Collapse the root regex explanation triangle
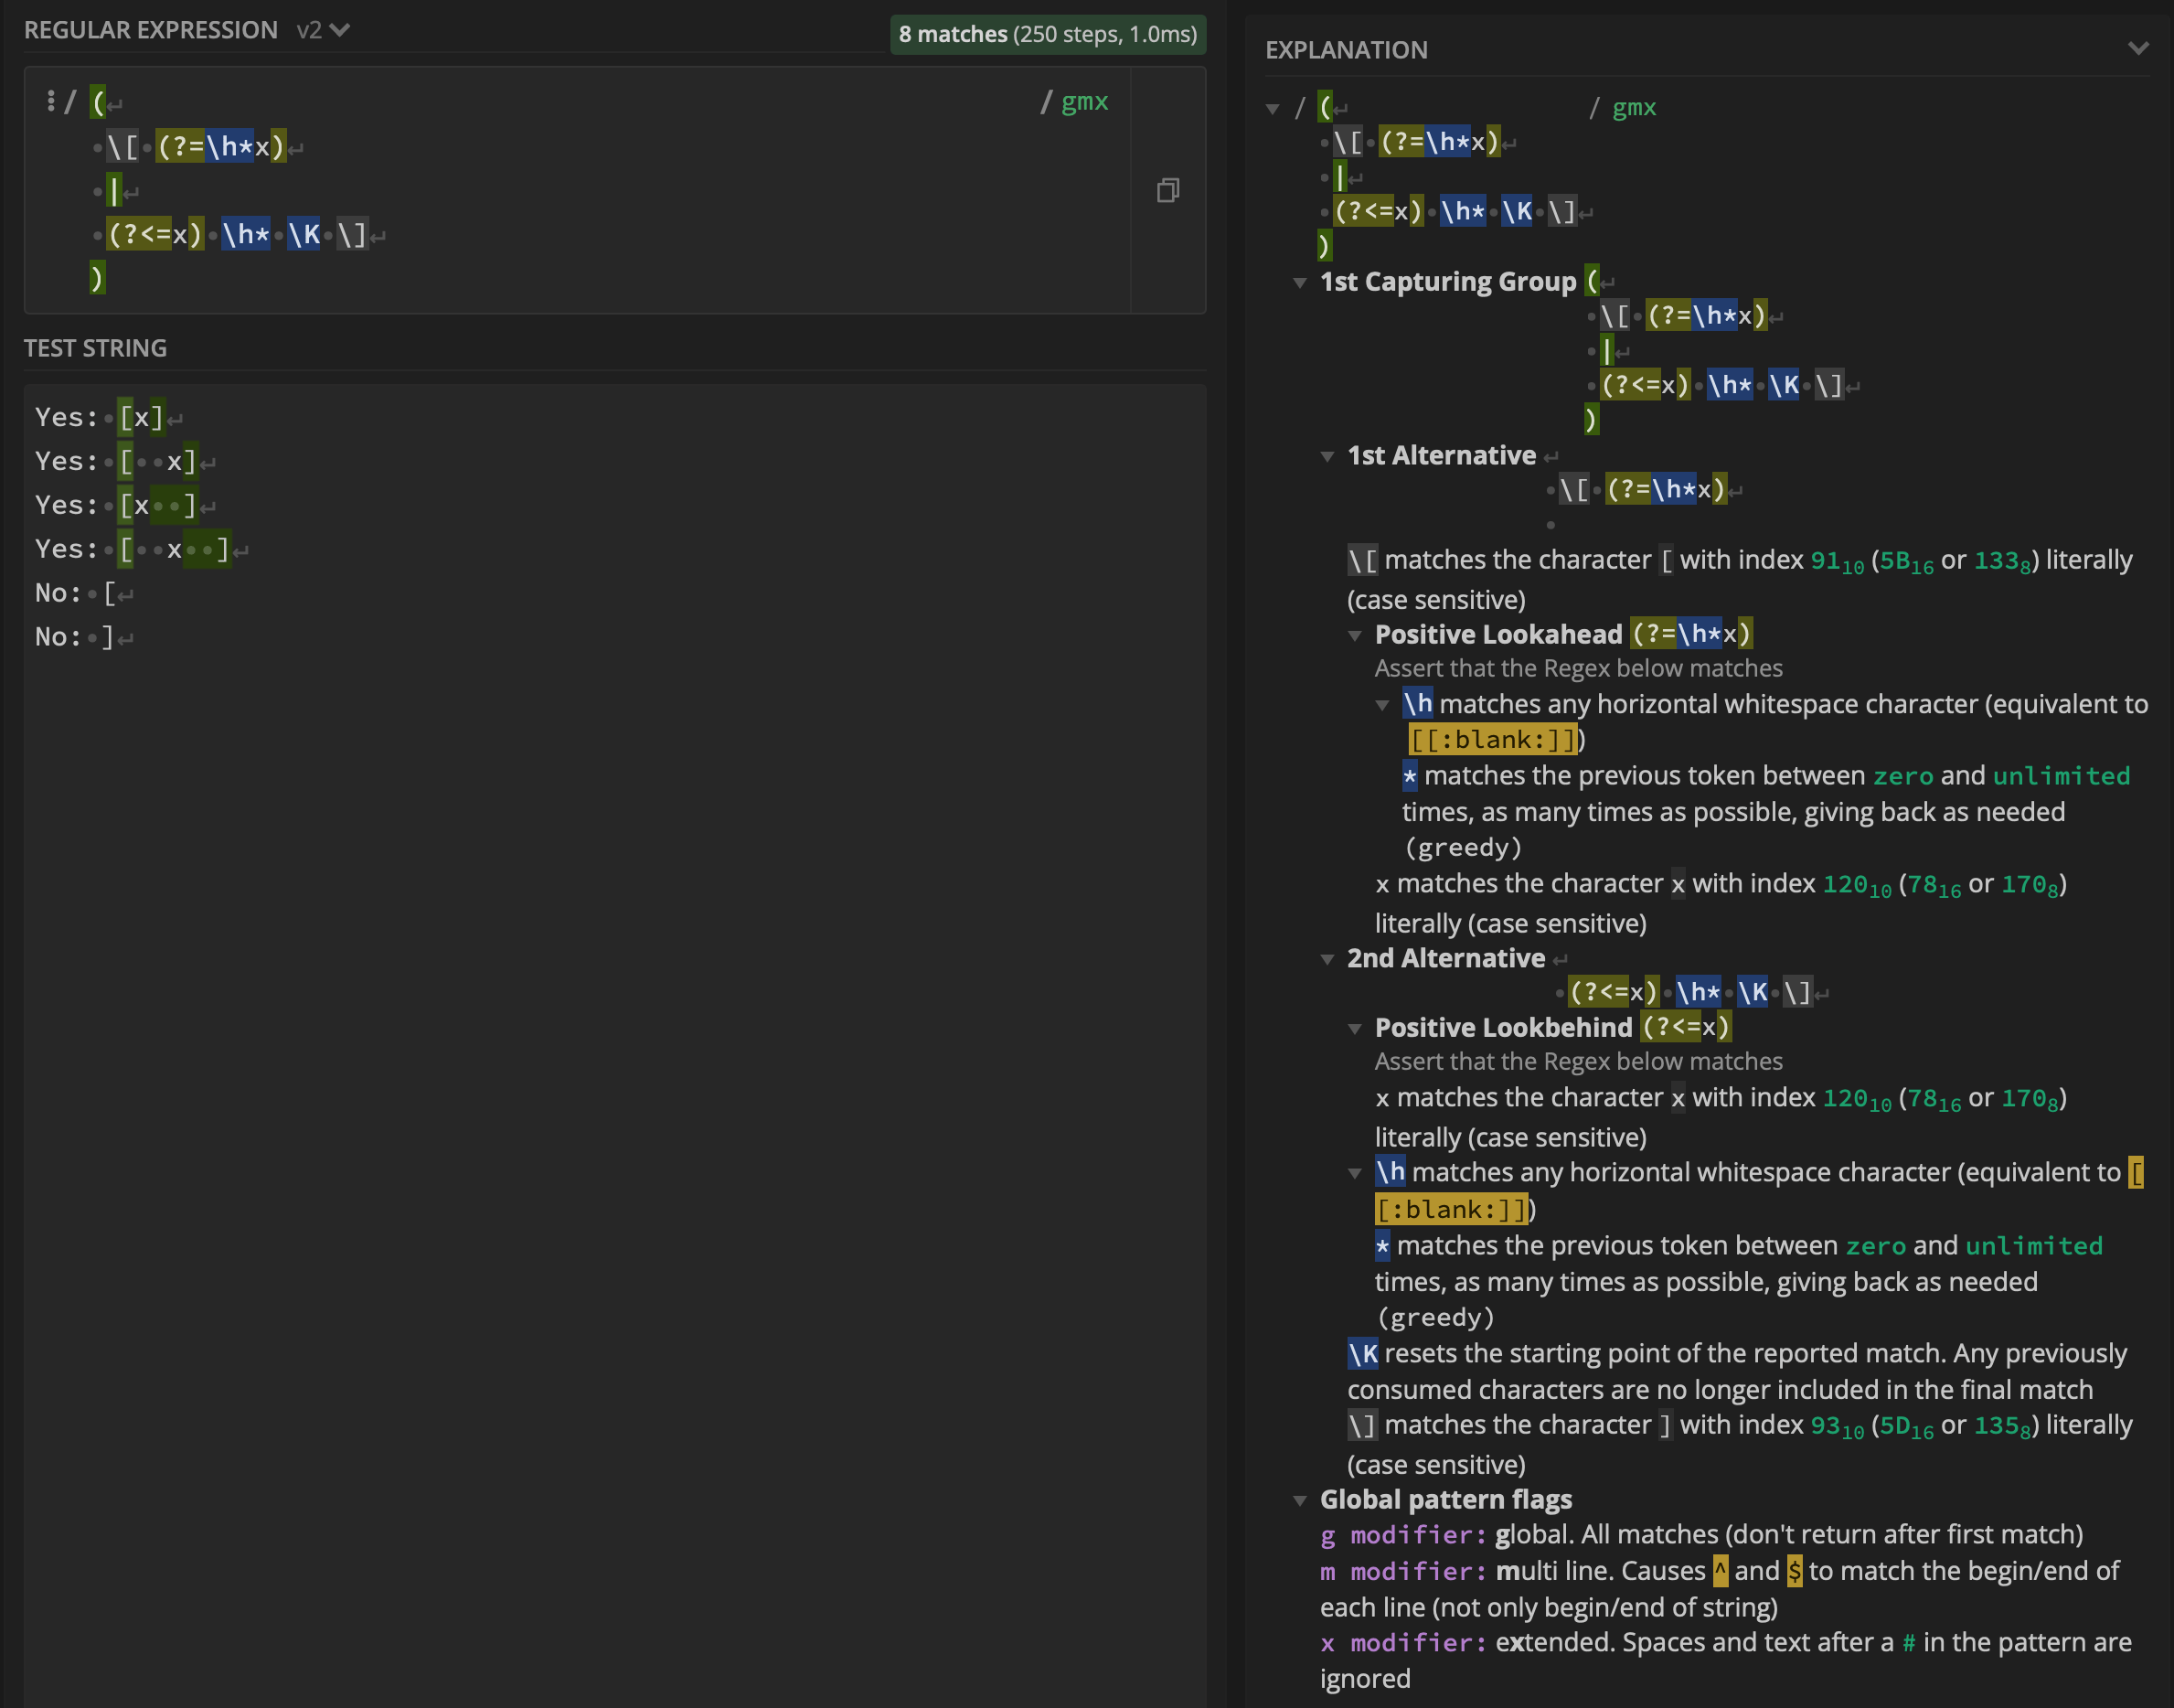 (x=1272, y=109)
